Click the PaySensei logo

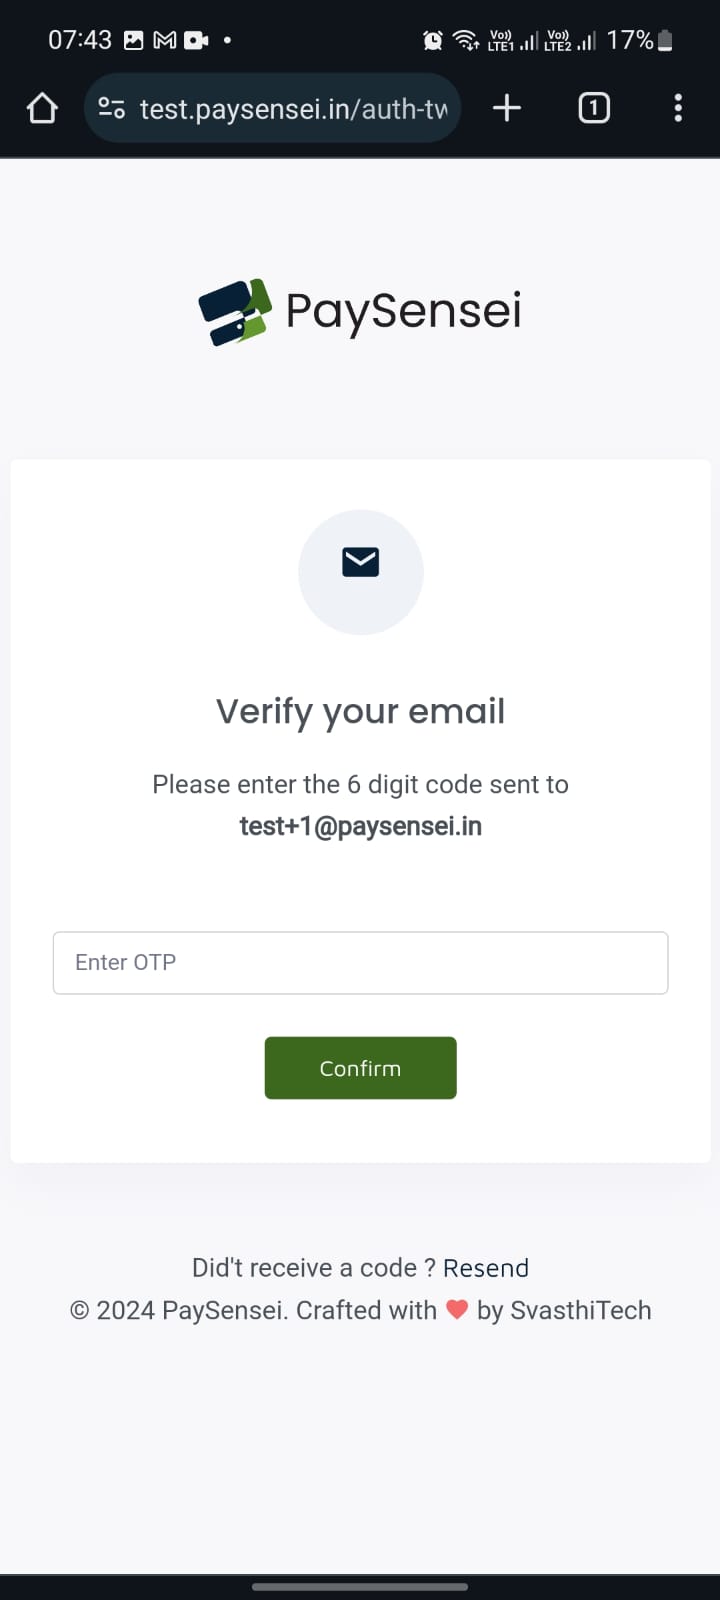[360, 311]
